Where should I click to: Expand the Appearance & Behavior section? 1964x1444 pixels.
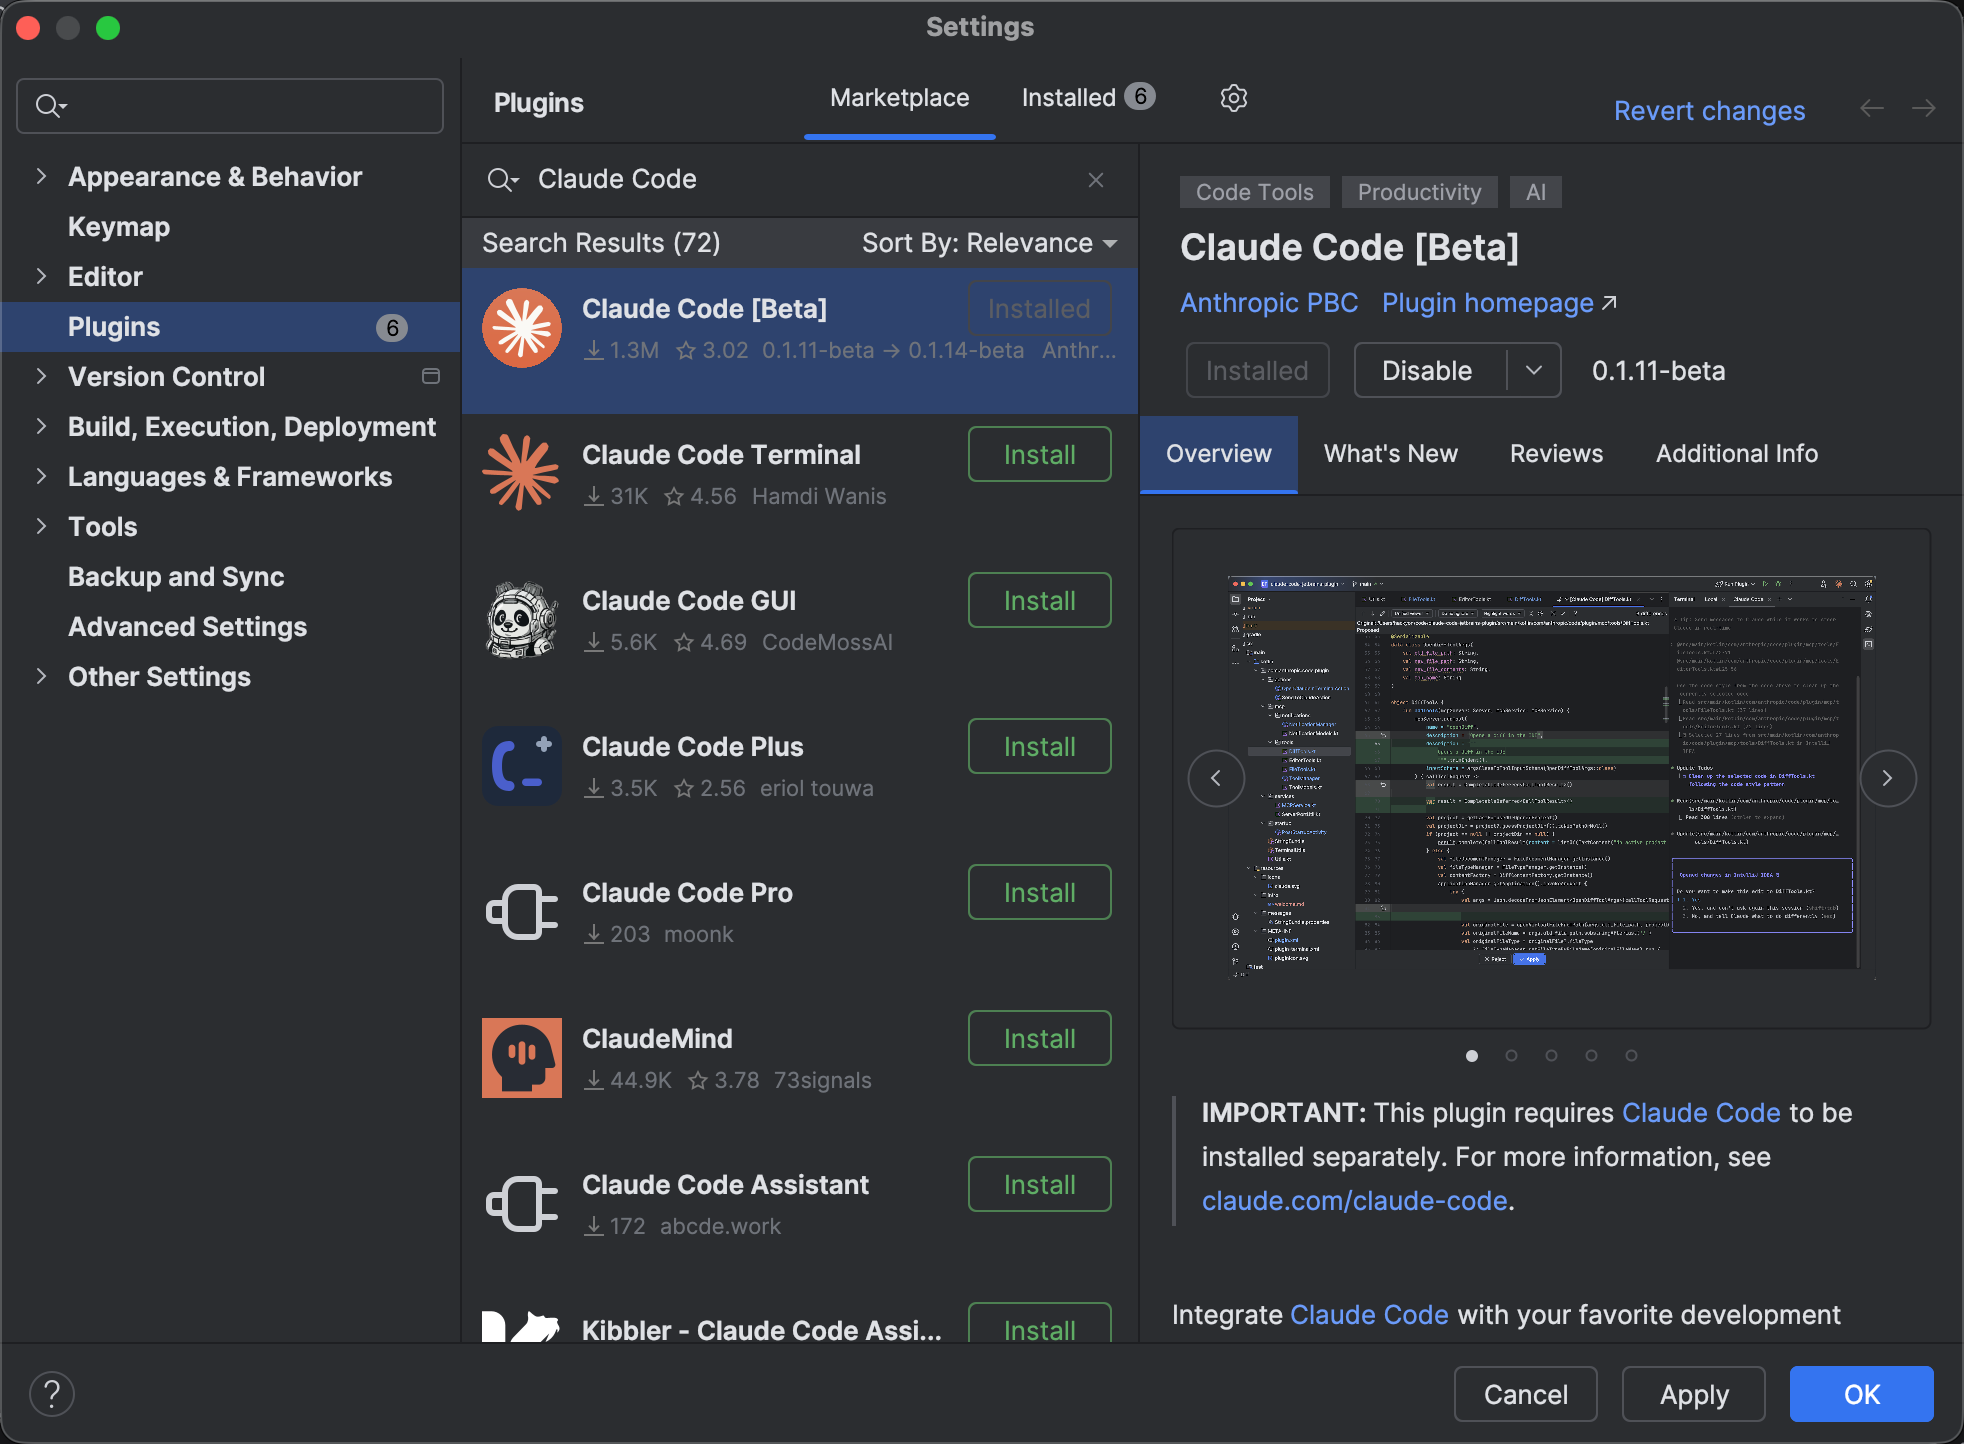click(x=41, y=177)
